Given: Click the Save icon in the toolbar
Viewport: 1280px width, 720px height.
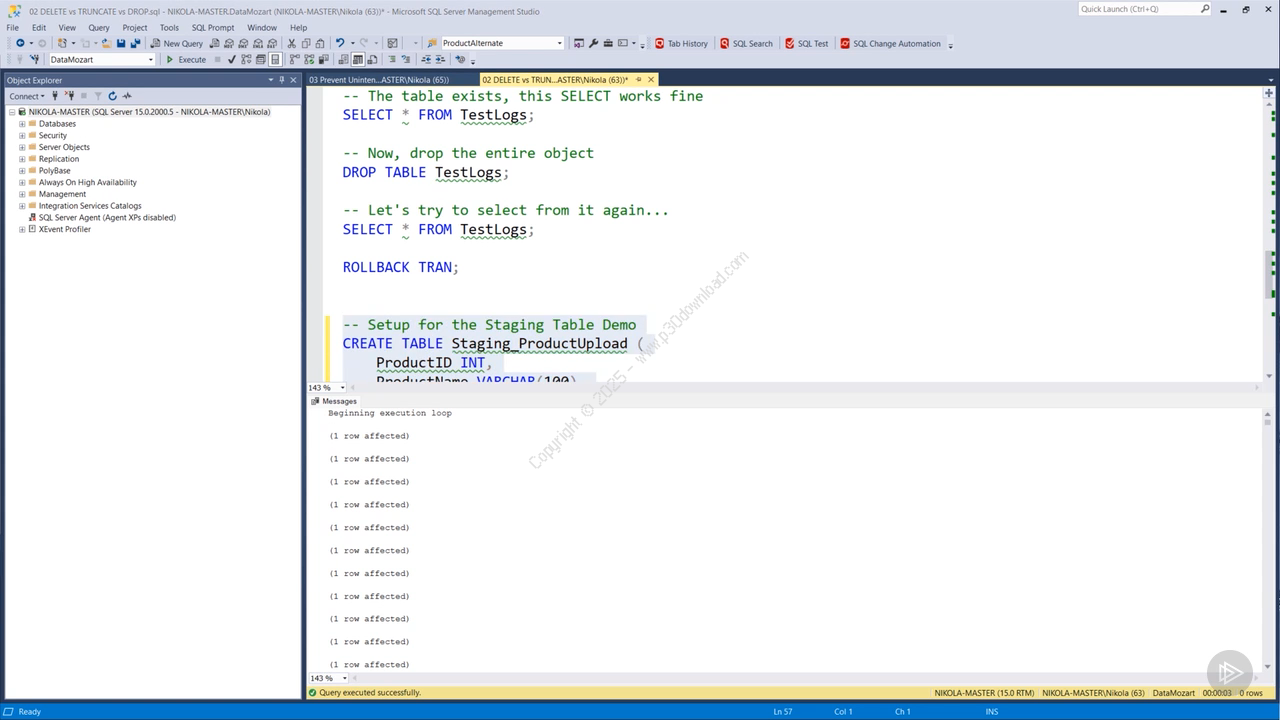Looking at the screenshot, I should [x=121, y=43].
